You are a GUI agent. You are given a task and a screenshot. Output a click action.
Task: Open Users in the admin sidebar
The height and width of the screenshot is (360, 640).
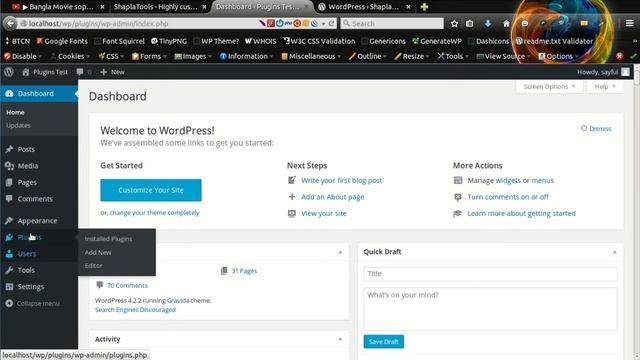pyautogui.click(x=27, y=253)
